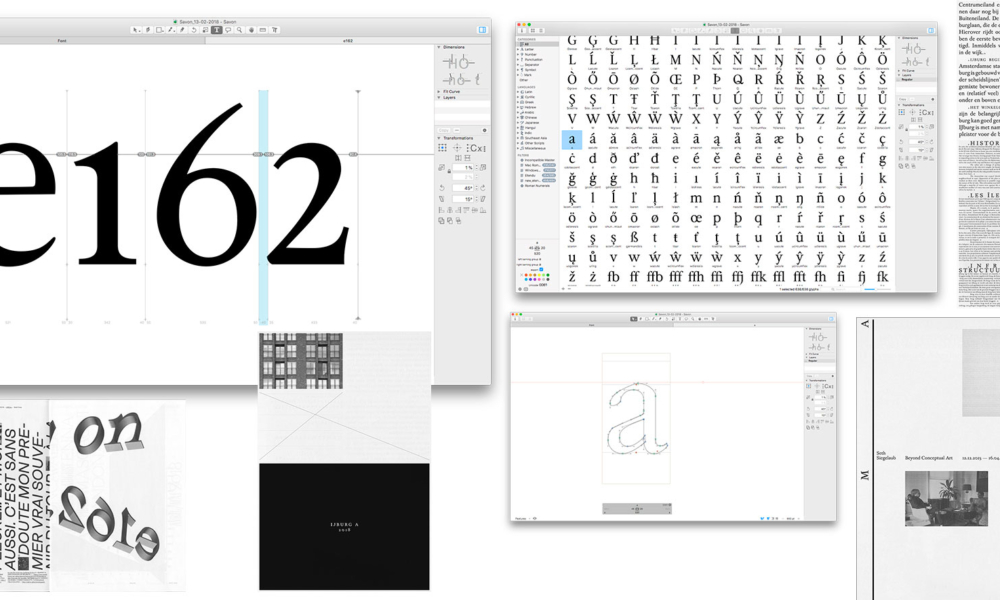Pick the Measurement ruler tool in e162 window
The image size is (1000, 600).
point(263,30)
